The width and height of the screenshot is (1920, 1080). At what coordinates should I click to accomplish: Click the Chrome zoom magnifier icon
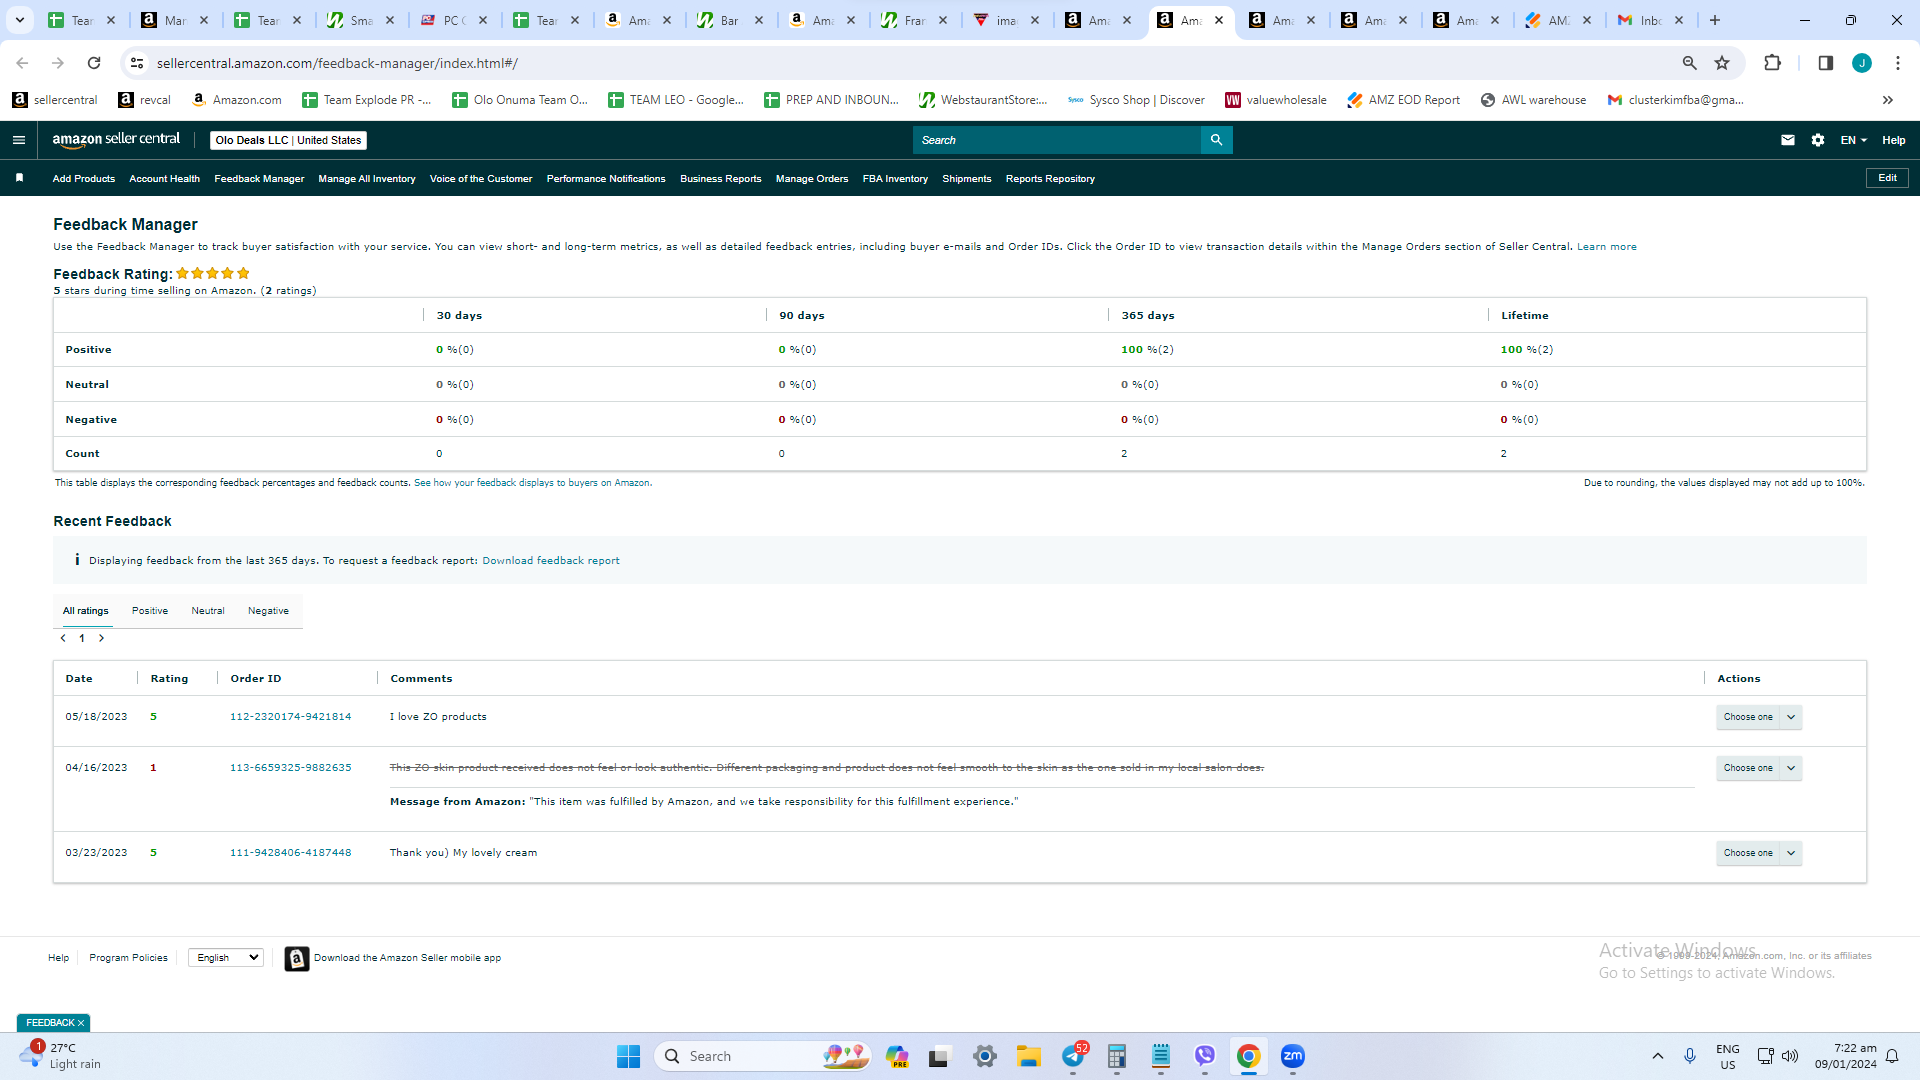[1690, 63]
